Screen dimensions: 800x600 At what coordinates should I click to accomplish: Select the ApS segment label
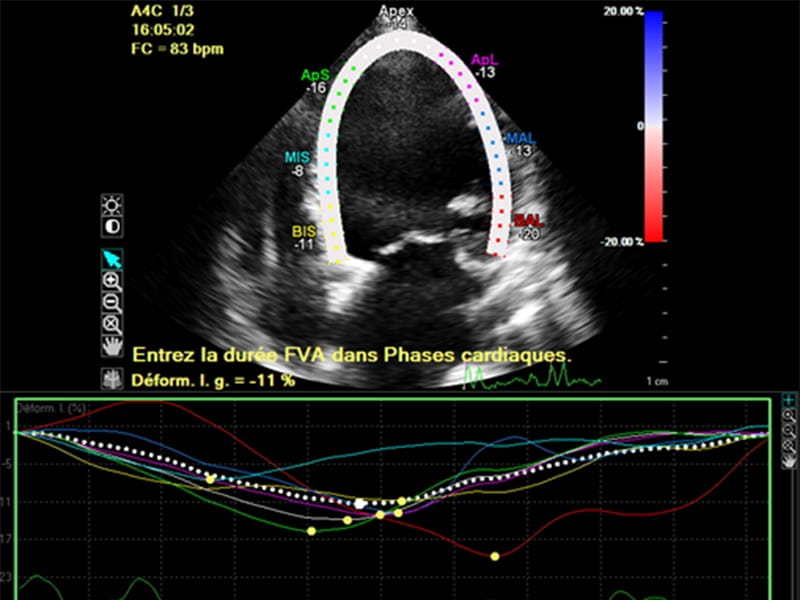click(315, 75)
